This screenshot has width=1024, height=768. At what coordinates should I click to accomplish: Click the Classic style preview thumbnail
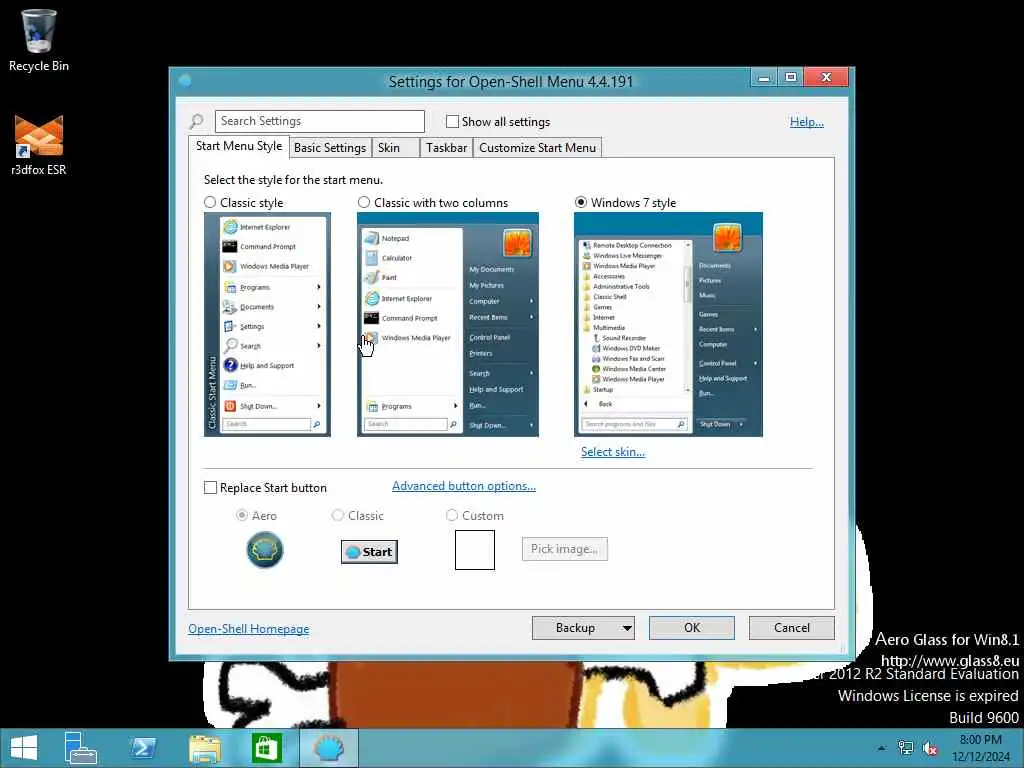click(x=267, y=325)
